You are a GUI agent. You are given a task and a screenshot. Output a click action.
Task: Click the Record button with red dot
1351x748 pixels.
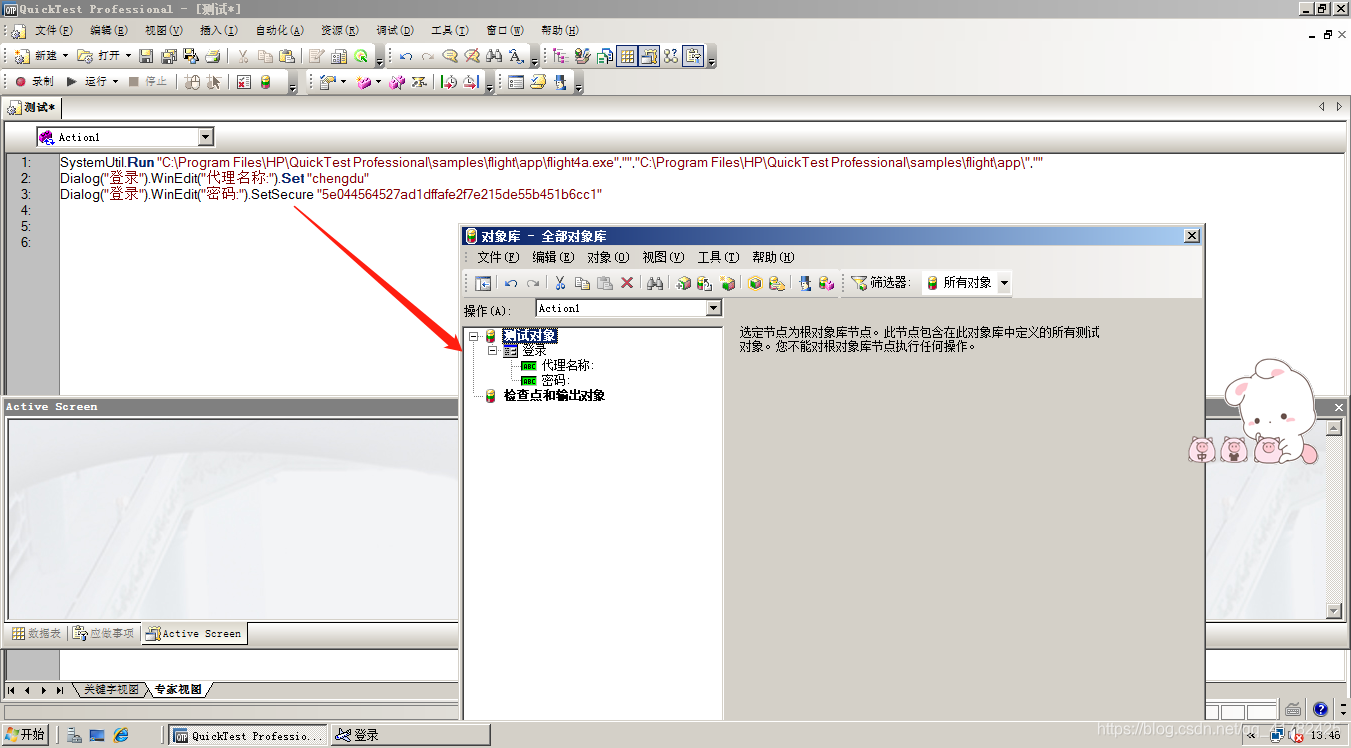coord(35,81)
